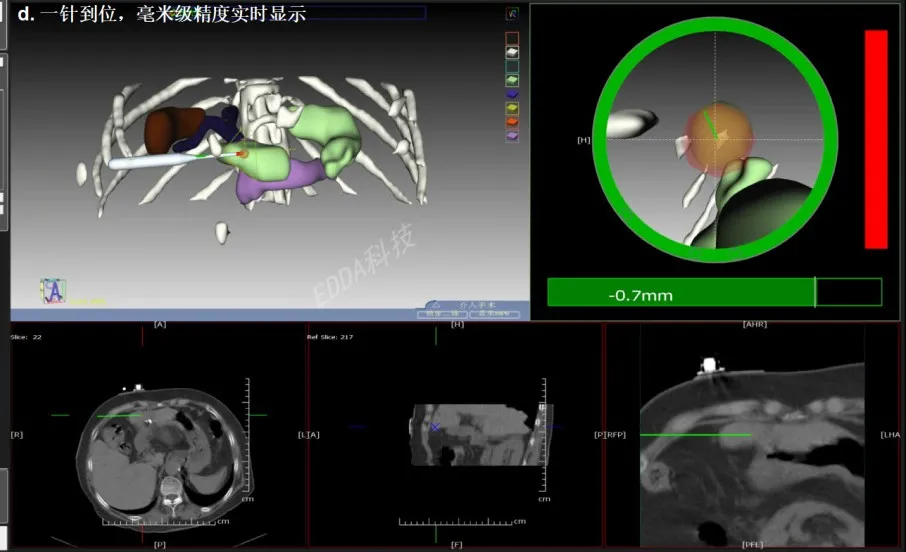The image size is (906, 552).
Task: Click the orientation cube 'A' icon
Action: pyautogui.click(x=53, y=291)
